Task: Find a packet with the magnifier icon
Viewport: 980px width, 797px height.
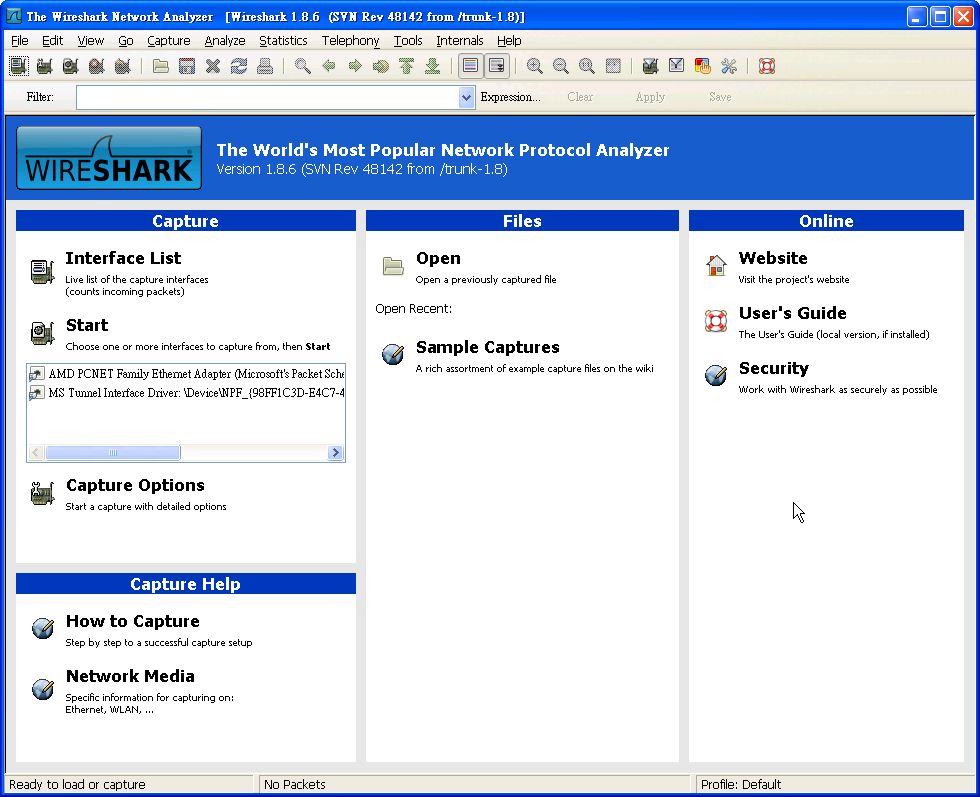Action: (302, 66)
